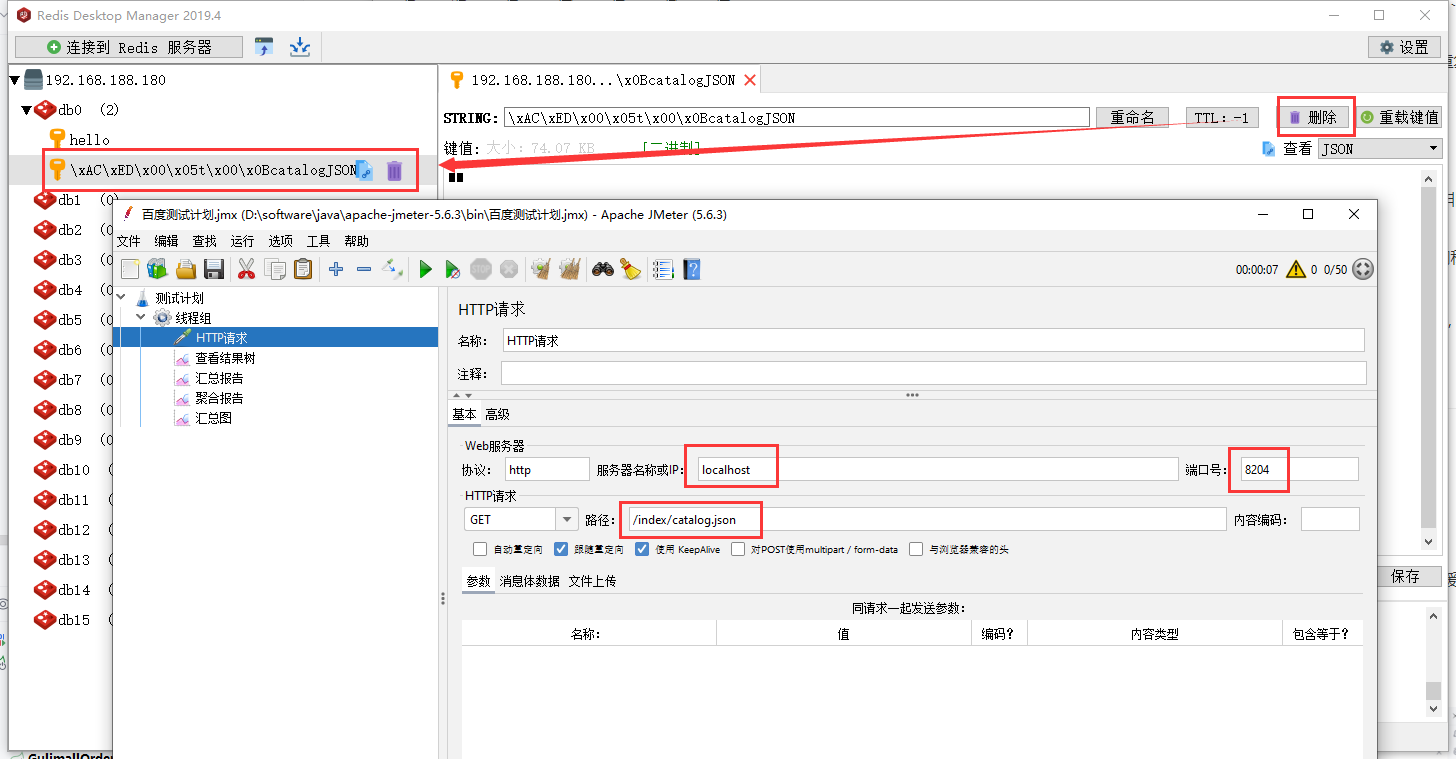Open the Templates icon in JMeter toolbar

[157, 269]
